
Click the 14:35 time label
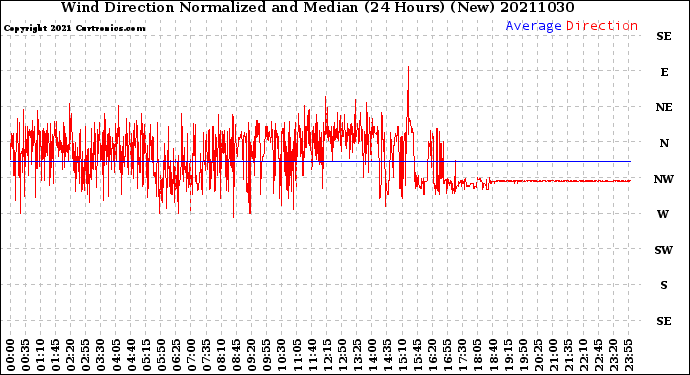(x=387, y=355)
